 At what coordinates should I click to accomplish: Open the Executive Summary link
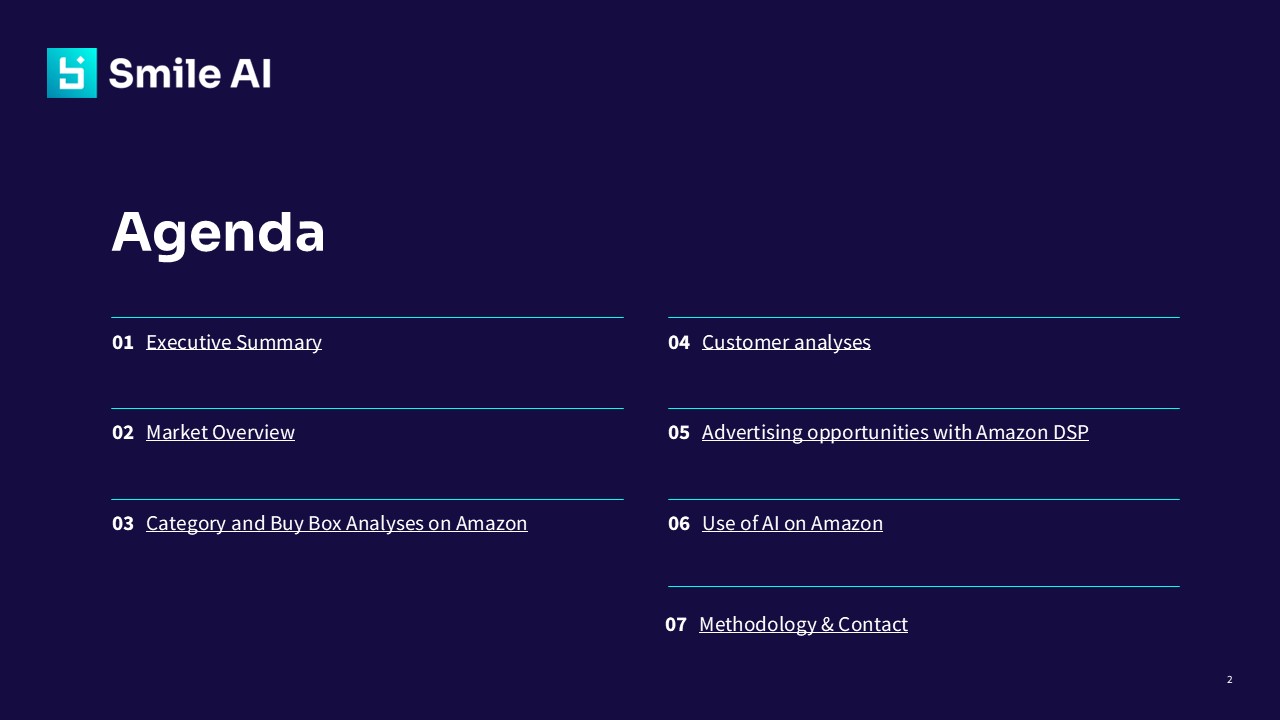pos(234,342)
